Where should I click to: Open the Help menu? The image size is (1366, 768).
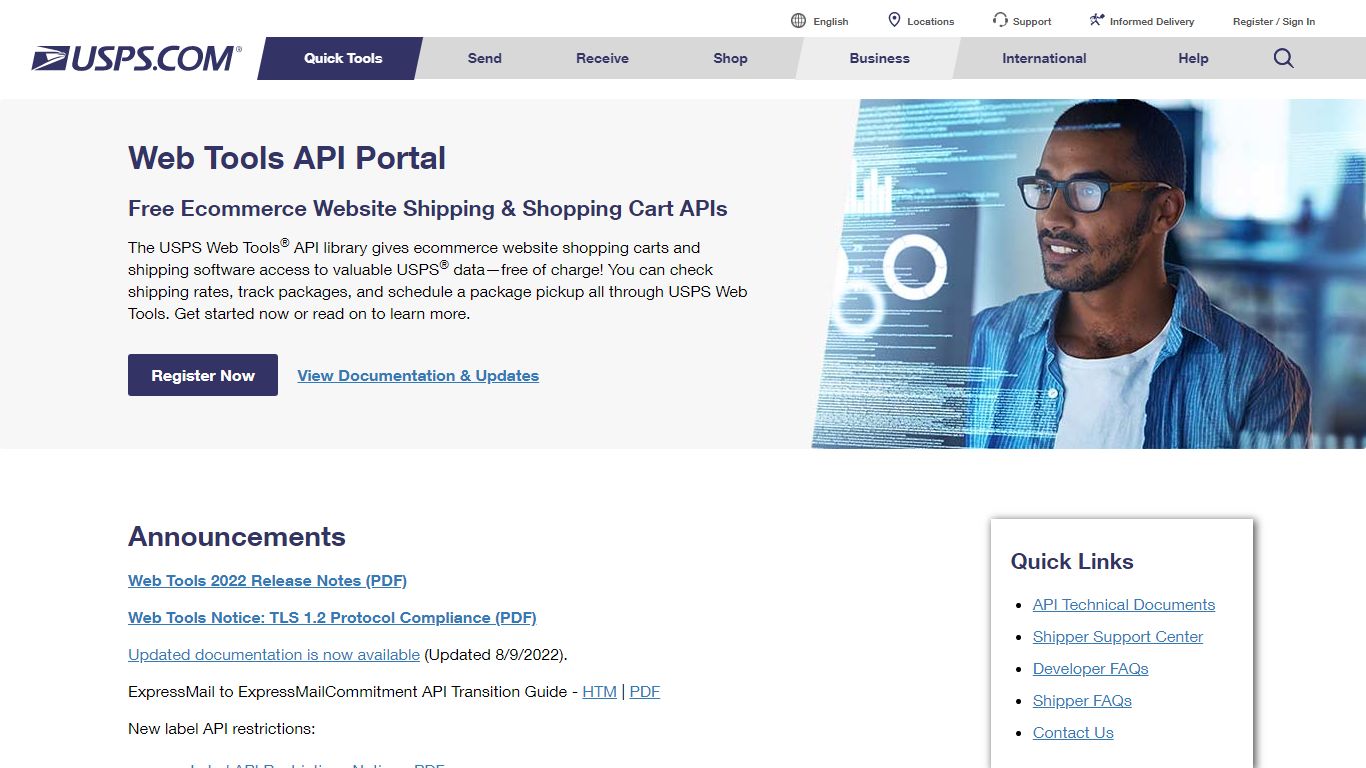click(x=1193, y=58)
